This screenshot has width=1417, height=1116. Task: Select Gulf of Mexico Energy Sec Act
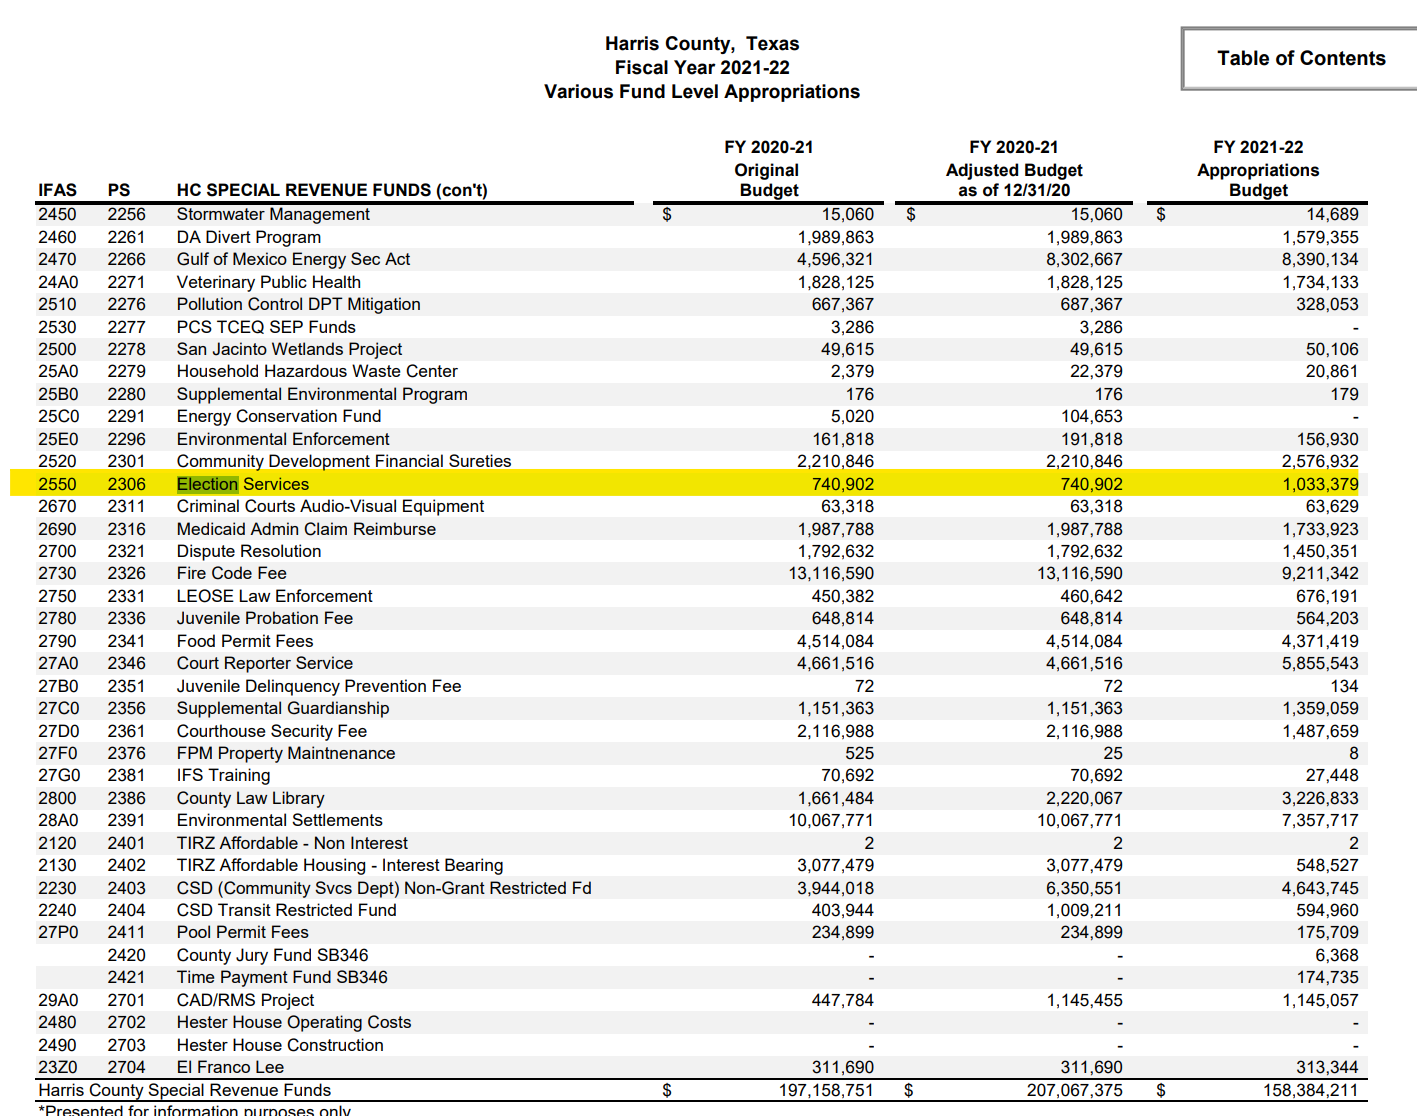tap(293, 259)
